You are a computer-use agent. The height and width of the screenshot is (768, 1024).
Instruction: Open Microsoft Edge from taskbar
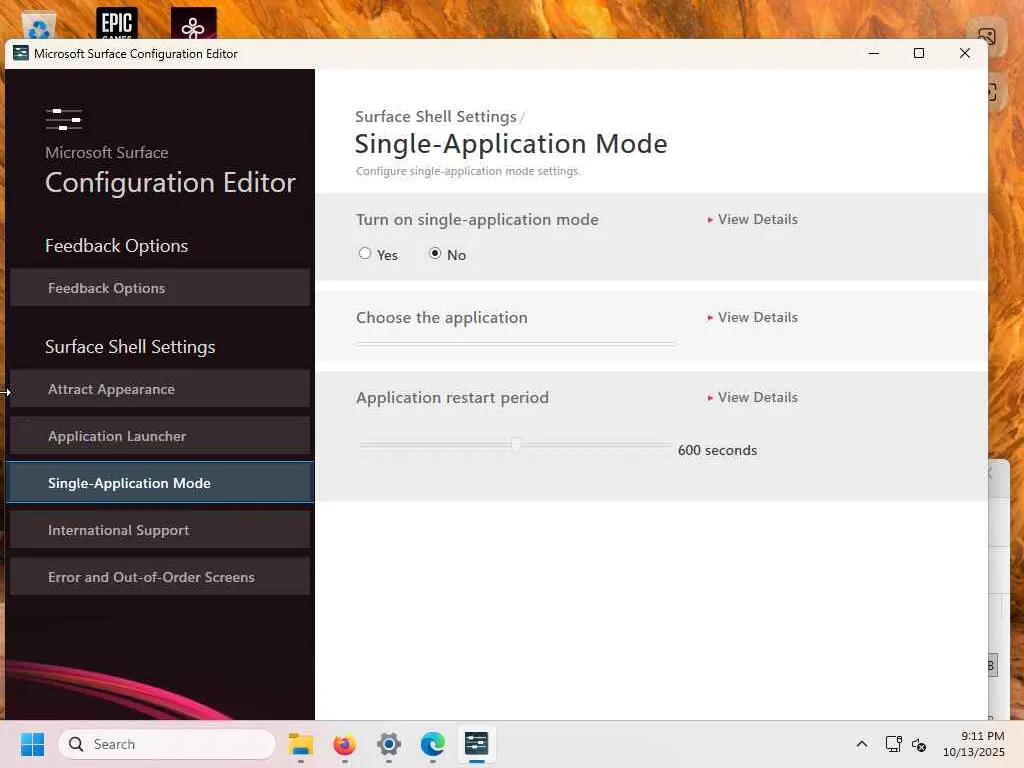432,744
